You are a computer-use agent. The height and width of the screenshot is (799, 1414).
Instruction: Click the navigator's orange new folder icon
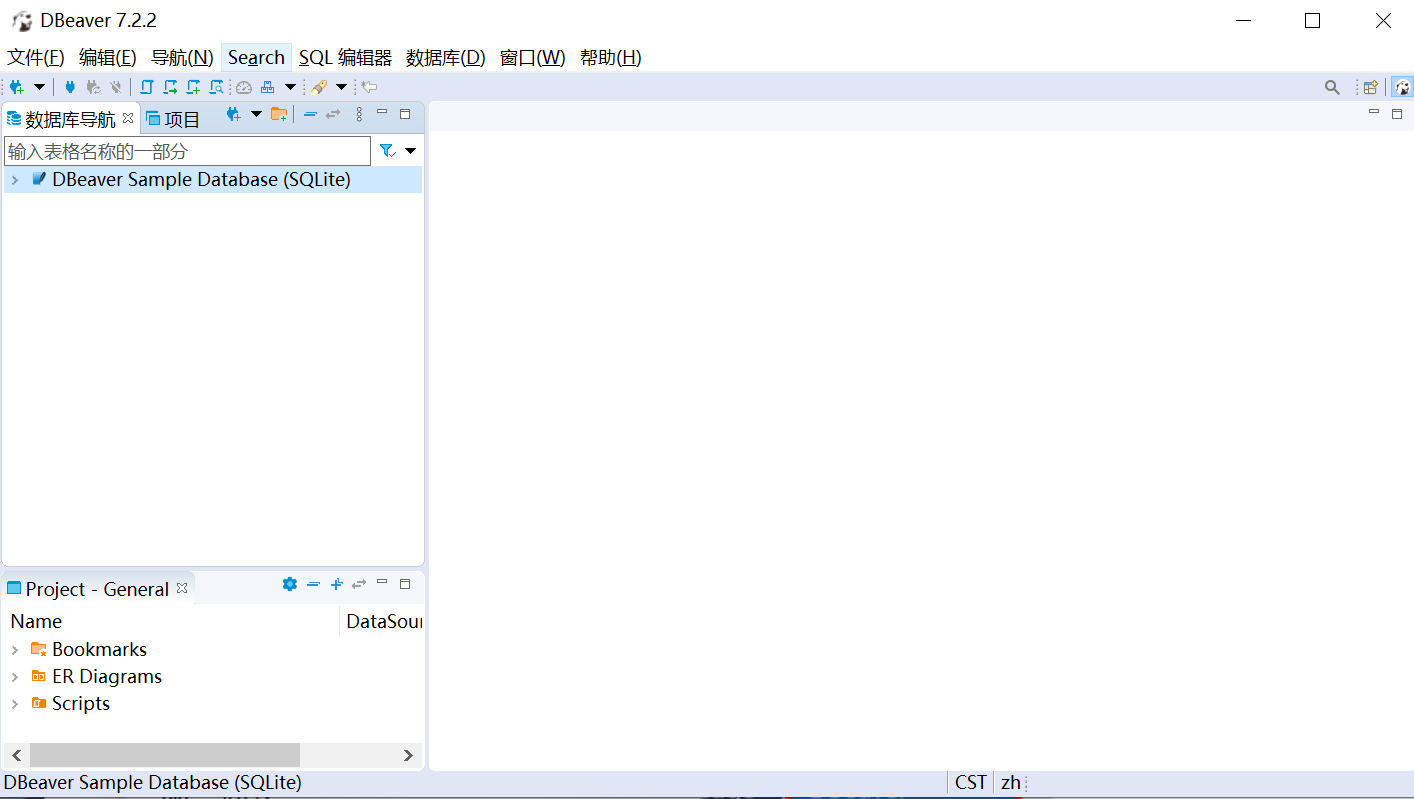279,115
